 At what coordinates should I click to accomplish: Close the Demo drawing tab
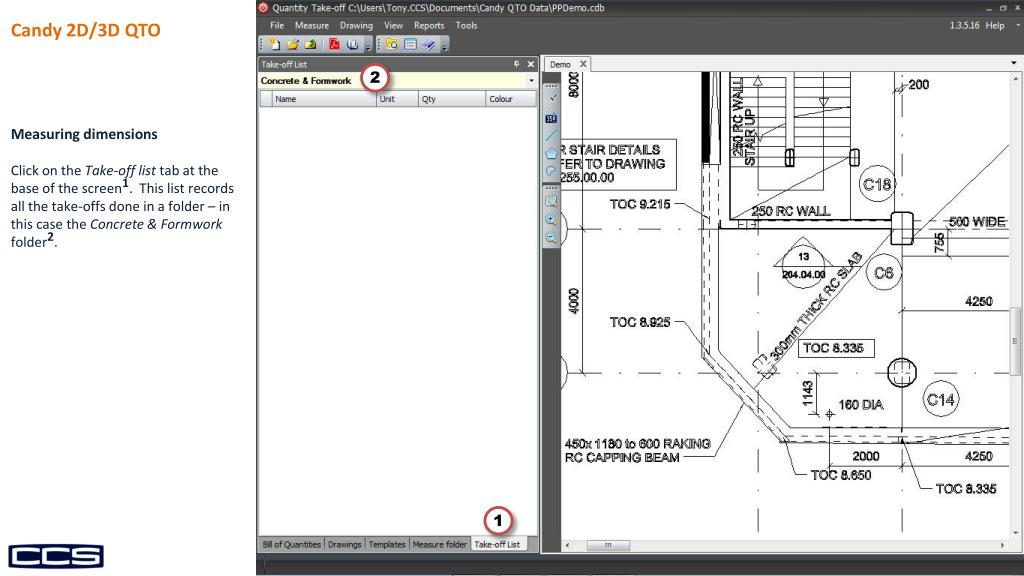pyautogui.click(x=583, y=64)
